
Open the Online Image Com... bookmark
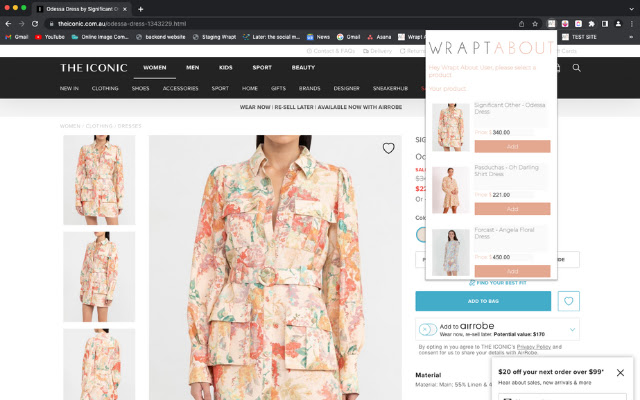(100, 37)
